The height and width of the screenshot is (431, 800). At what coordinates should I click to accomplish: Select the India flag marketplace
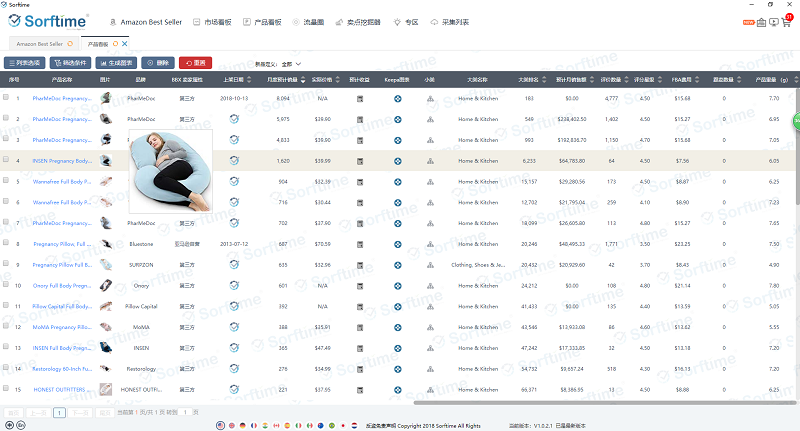265,425
